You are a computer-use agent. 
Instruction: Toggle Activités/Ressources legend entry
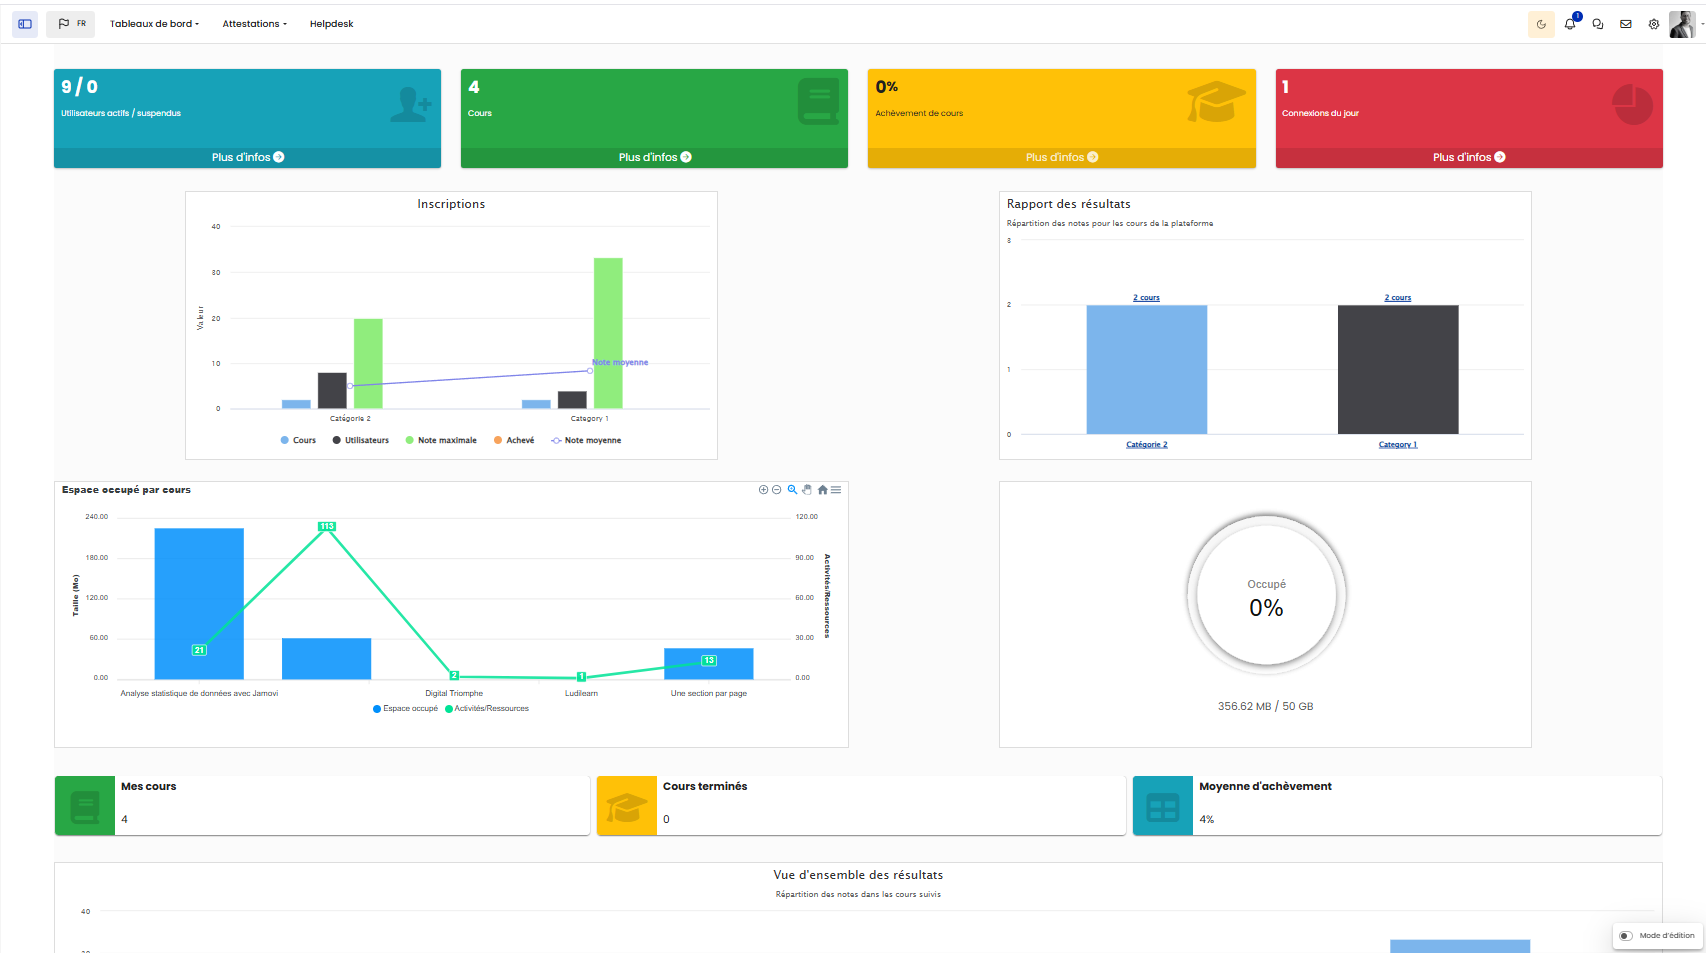pos(487,708)
